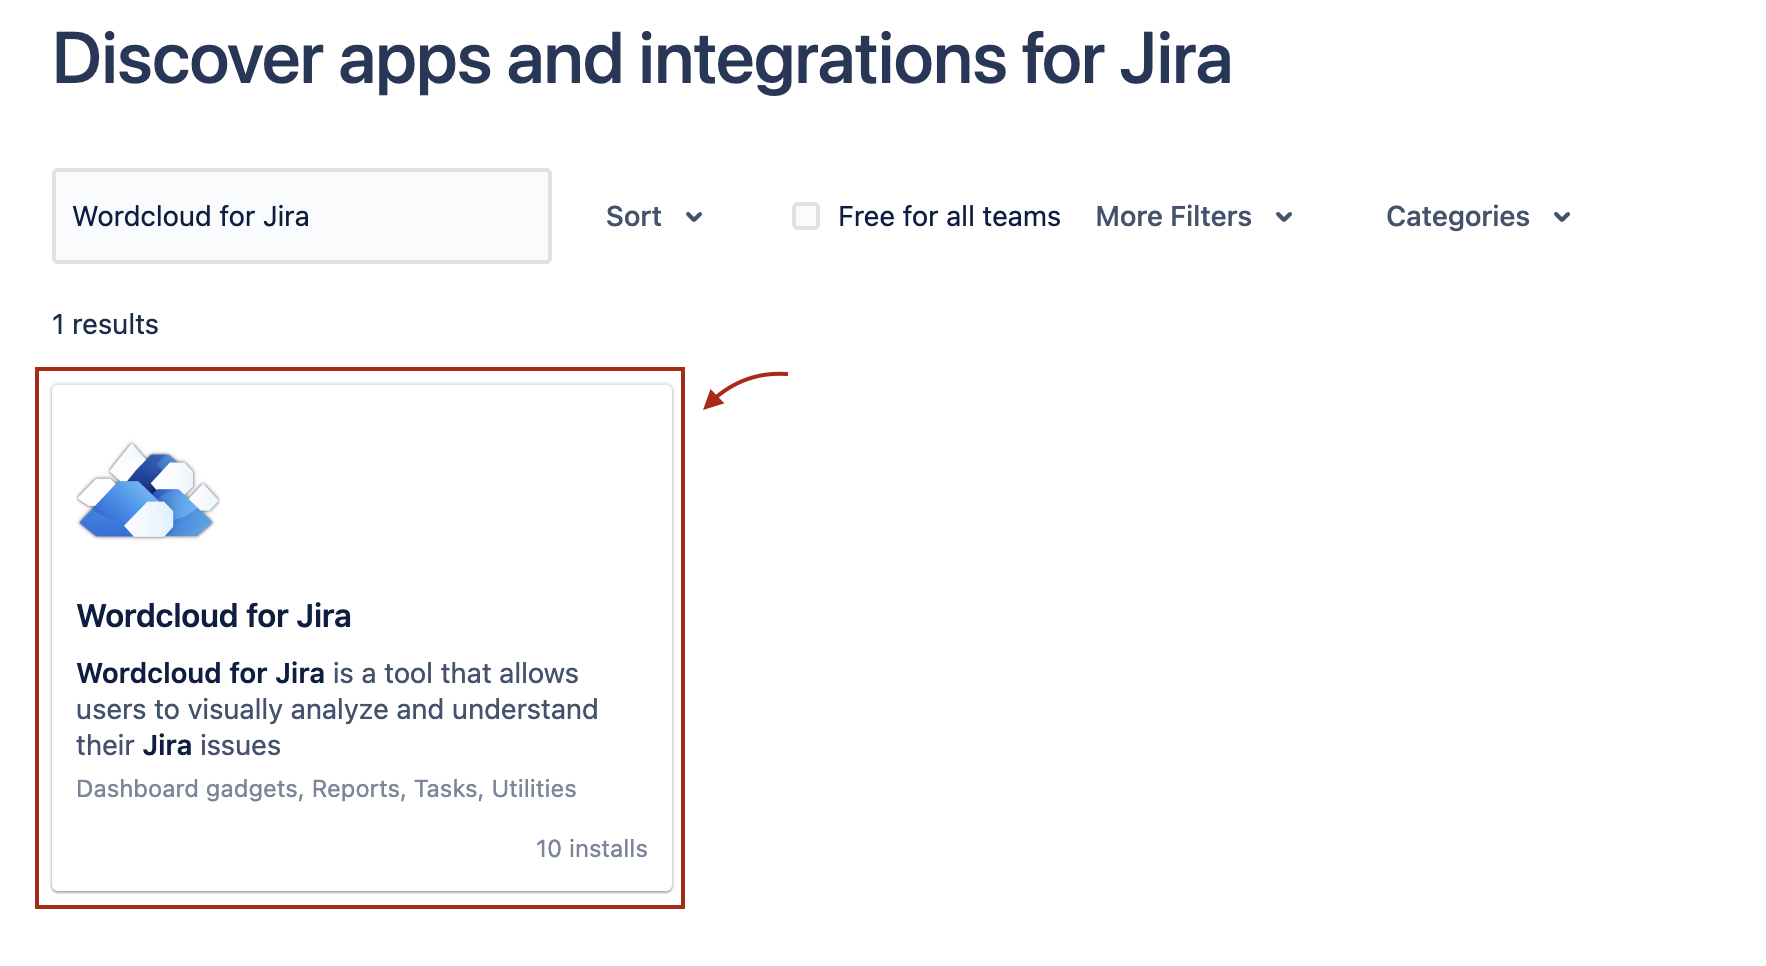Click the 'Reports' category tag on card
Screen dimensions: 1766x966
(356, 789)
